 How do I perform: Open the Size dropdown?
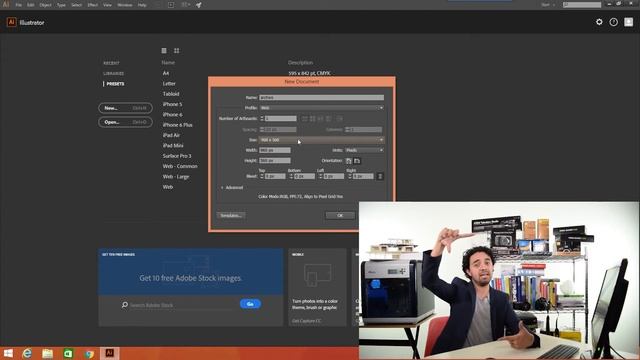(x=321, y=140)
